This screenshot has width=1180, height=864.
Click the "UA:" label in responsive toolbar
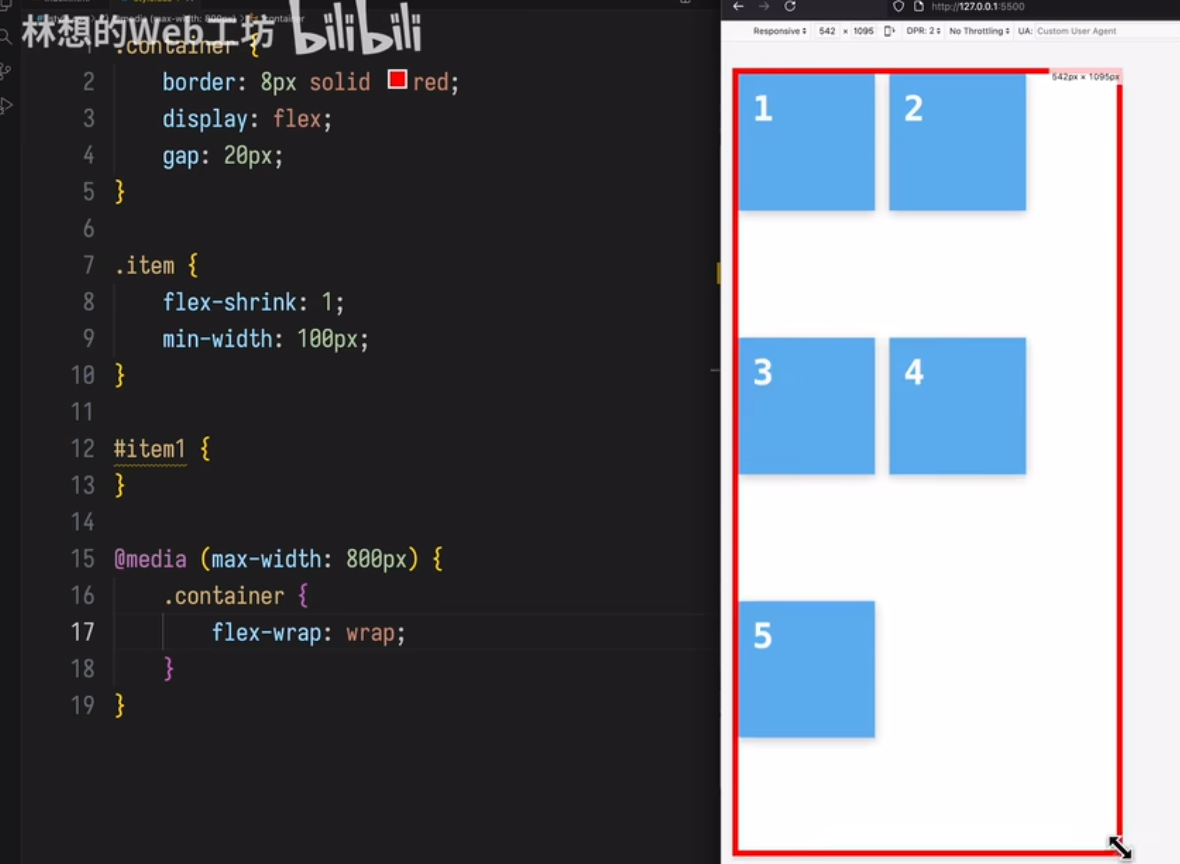(1025, 31)
